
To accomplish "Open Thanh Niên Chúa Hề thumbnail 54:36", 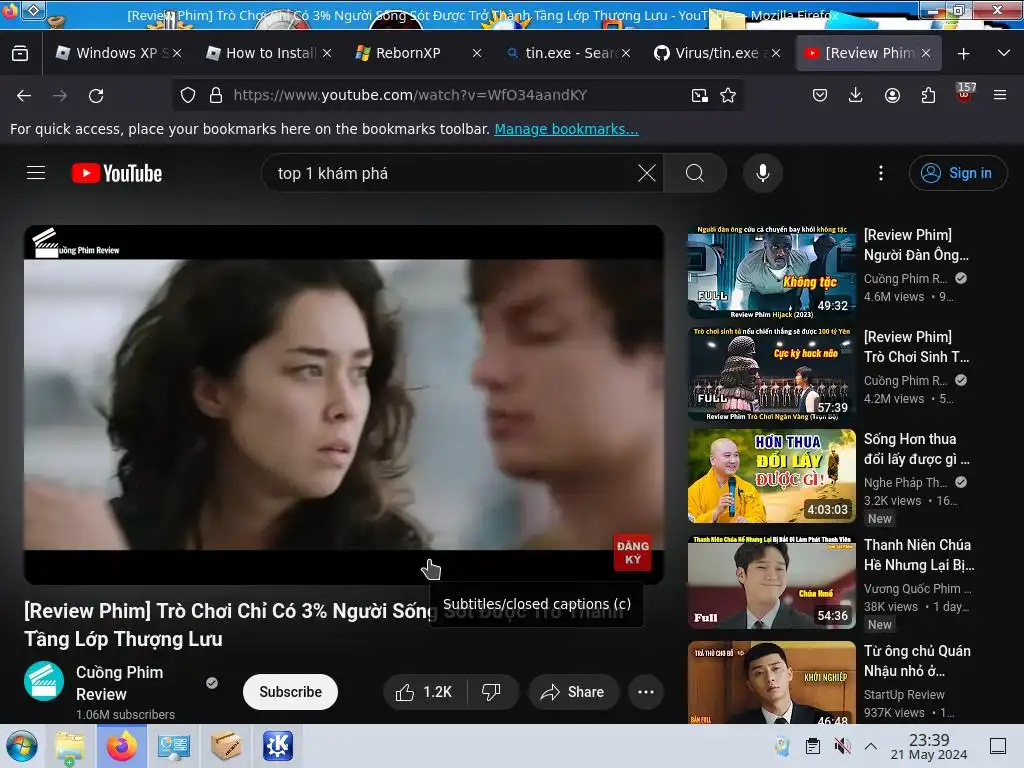I will pos(771,582).
